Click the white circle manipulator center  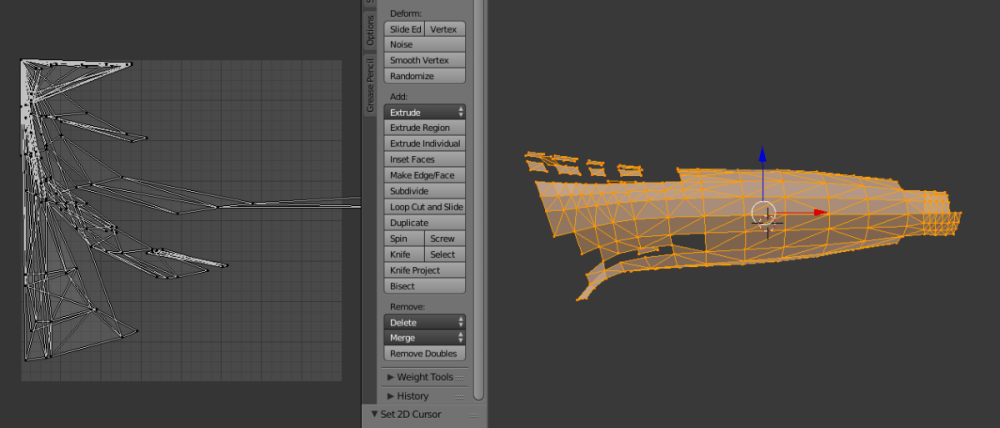point(763,213)
